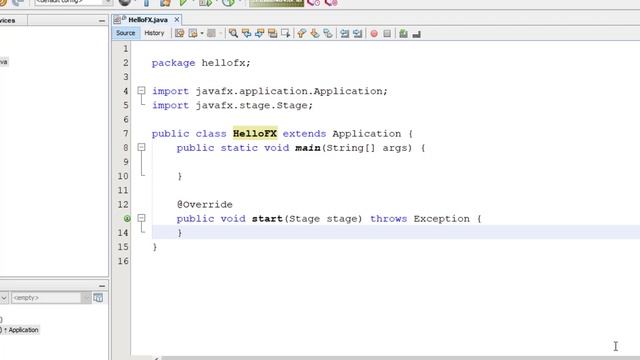Screen dimensions: 640x360
Task: Open the Forward navigation history dropdown arrow
Action: [220, 33]
